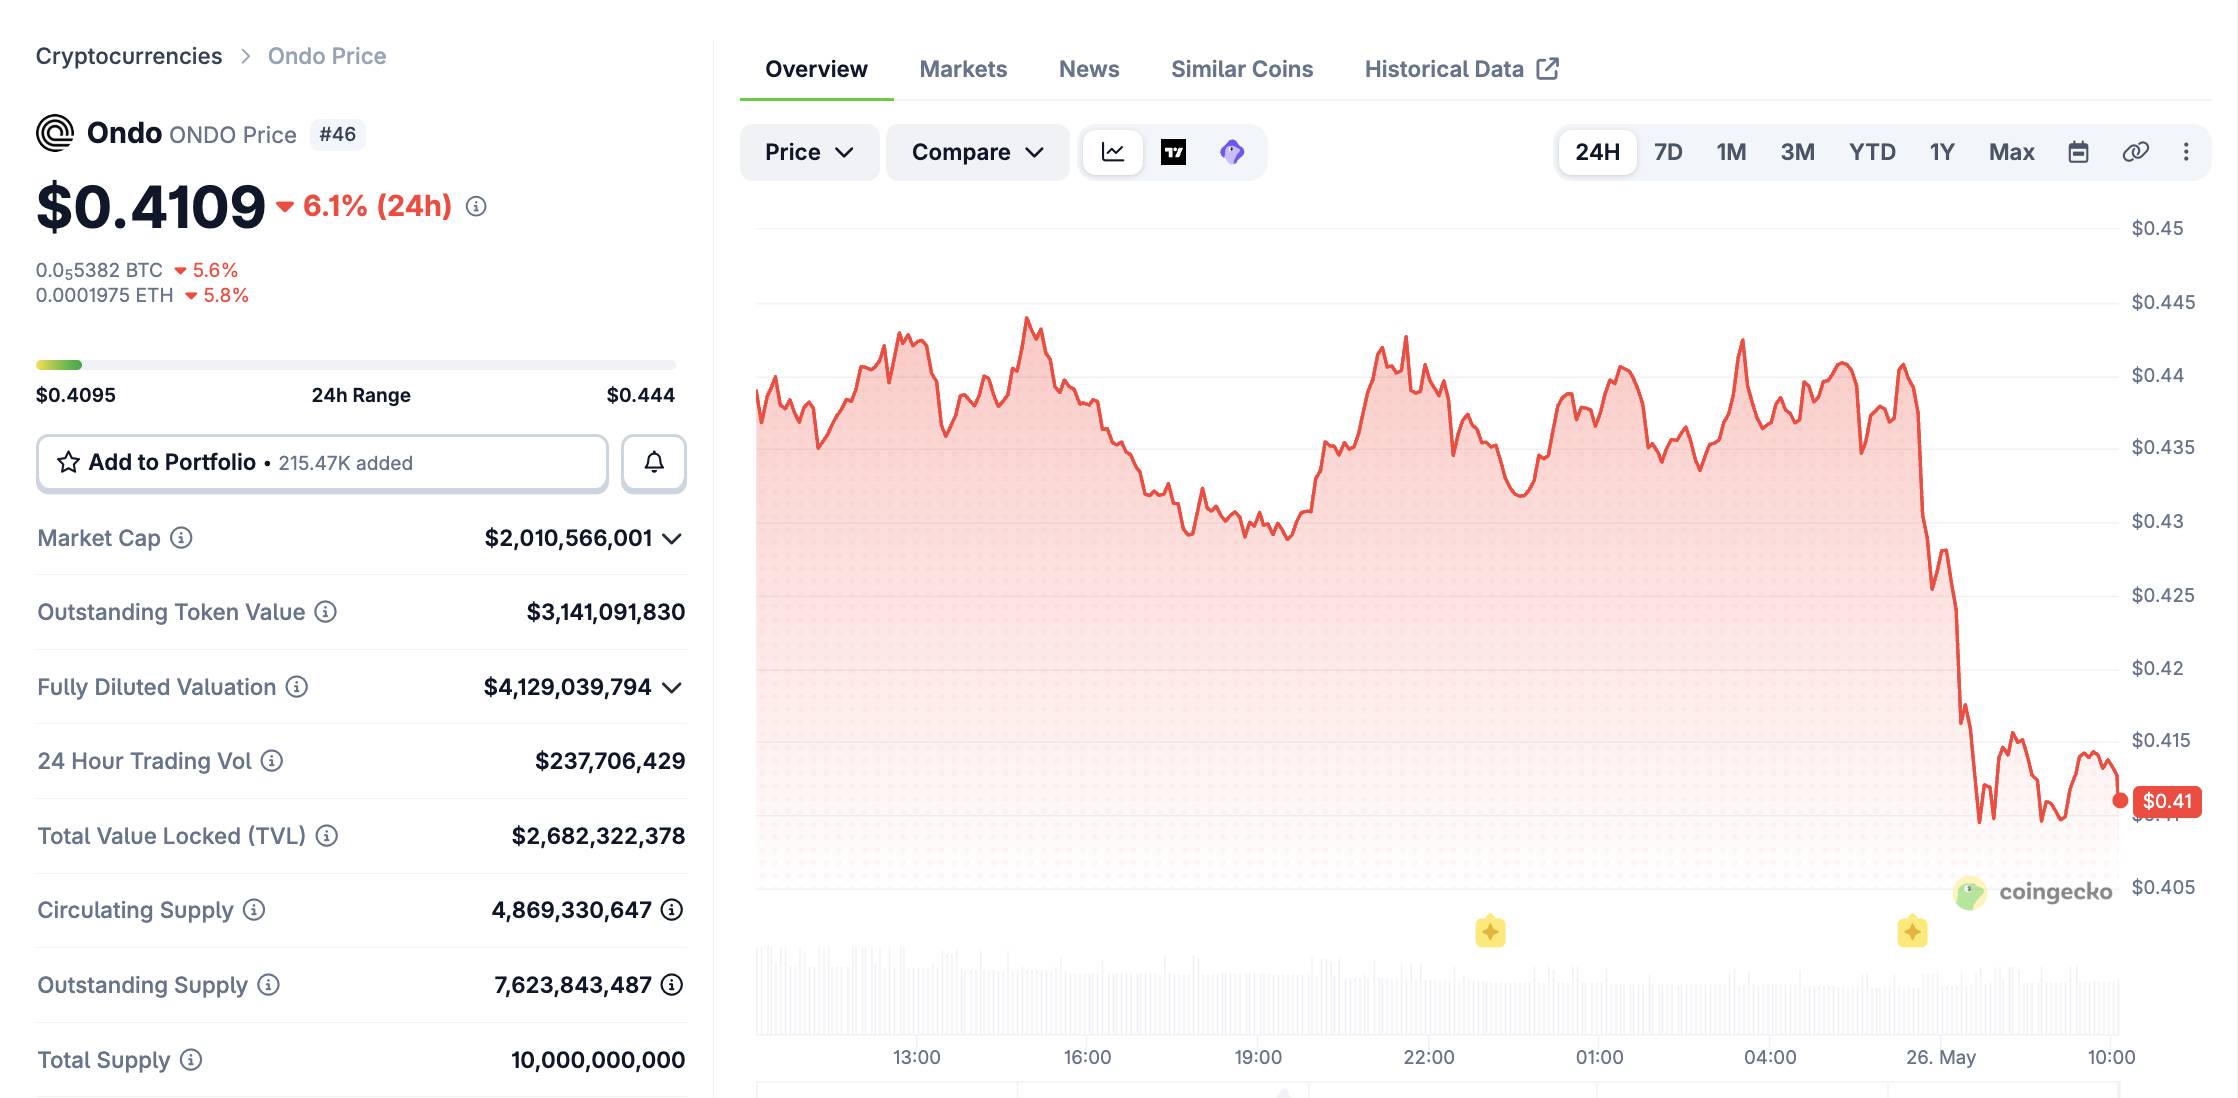Open Market Cap info icon
2238x1098 pixels.
(181, 538)
